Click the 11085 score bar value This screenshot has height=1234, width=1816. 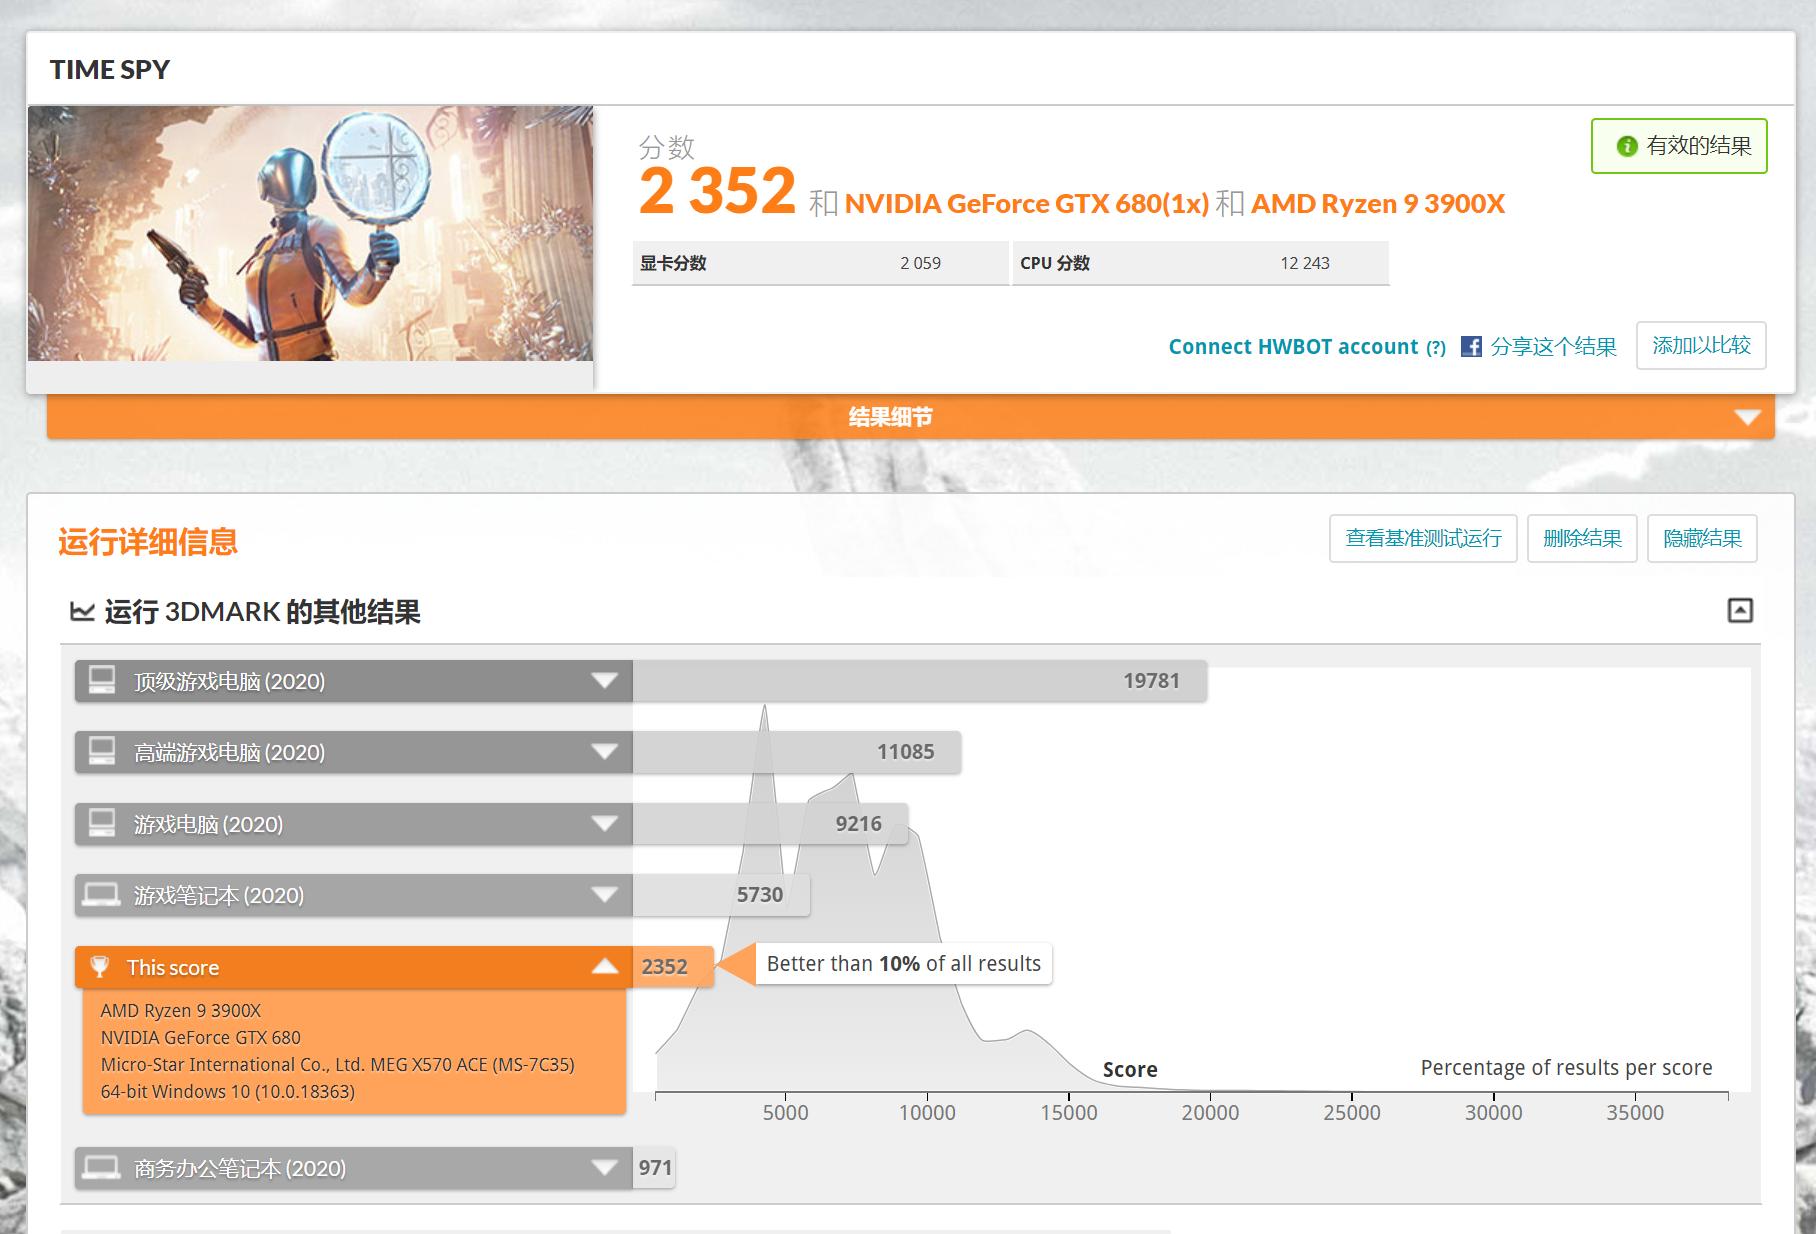click(x=905, y=752)
